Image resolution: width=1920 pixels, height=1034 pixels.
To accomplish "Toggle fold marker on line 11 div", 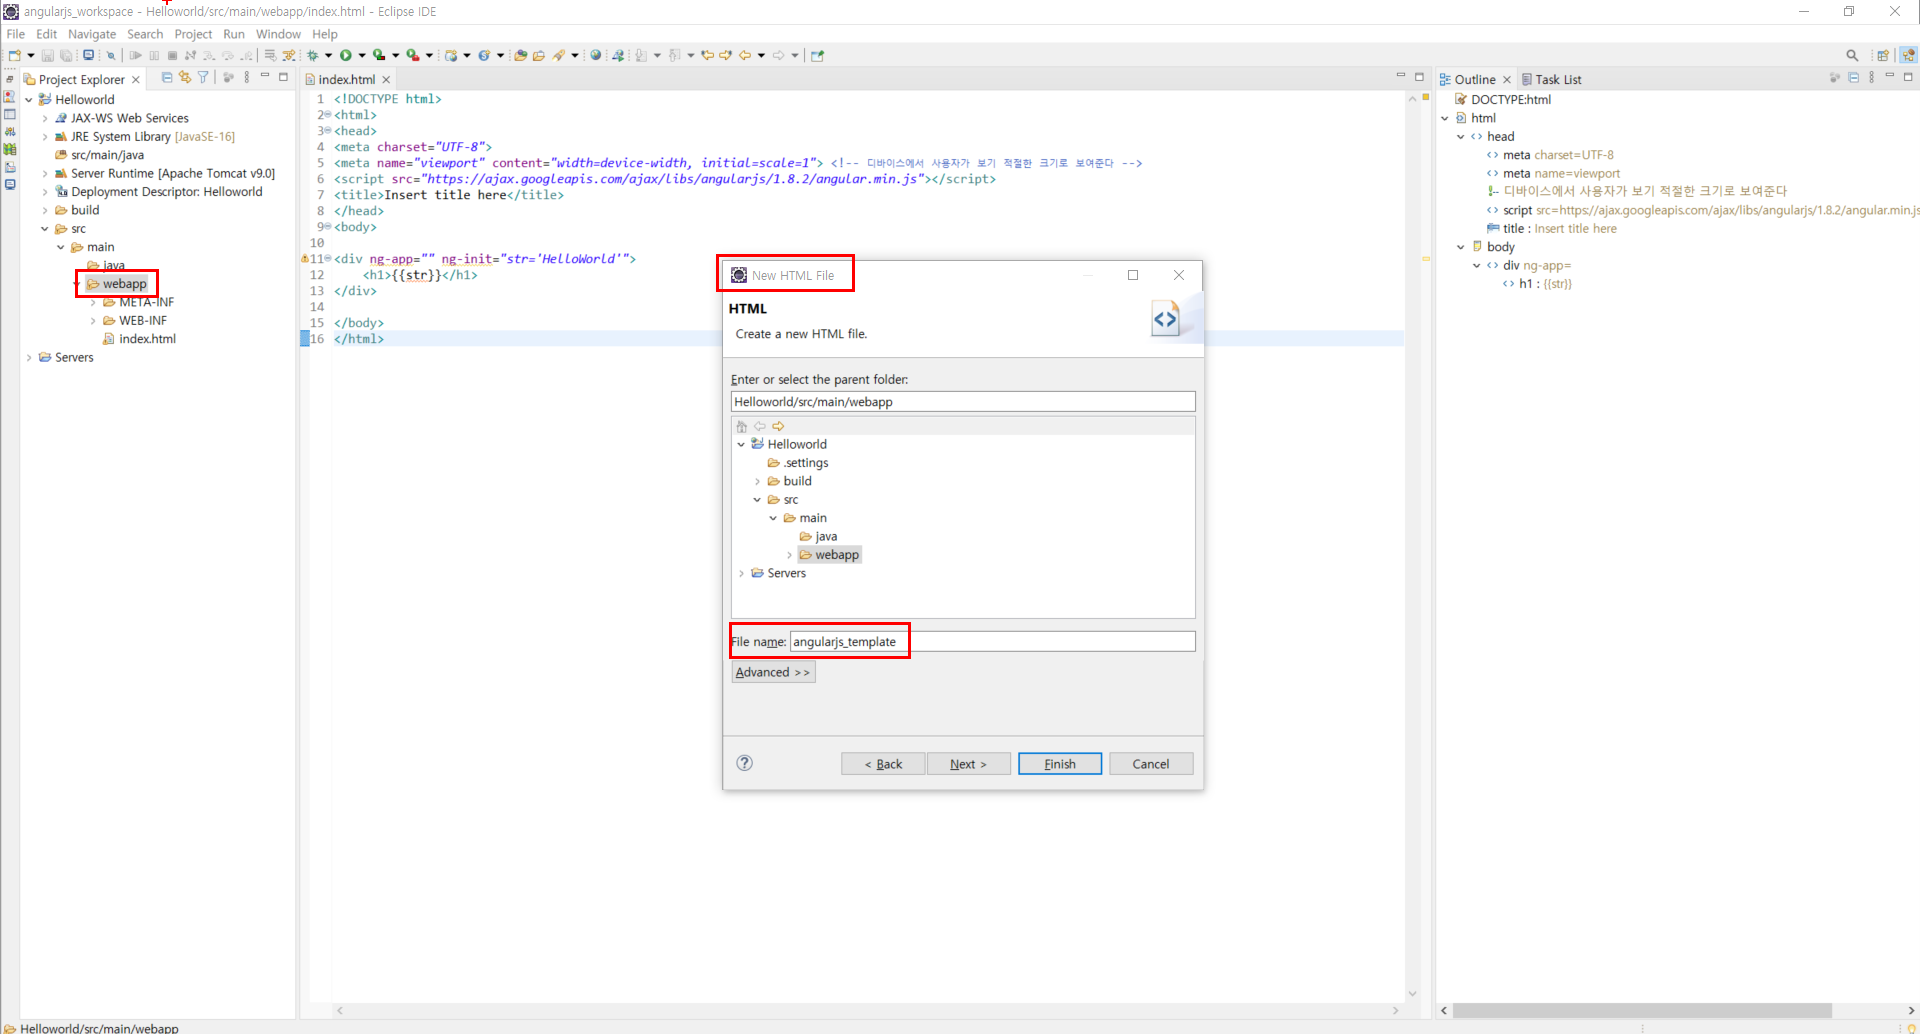I will pos(328,259).
